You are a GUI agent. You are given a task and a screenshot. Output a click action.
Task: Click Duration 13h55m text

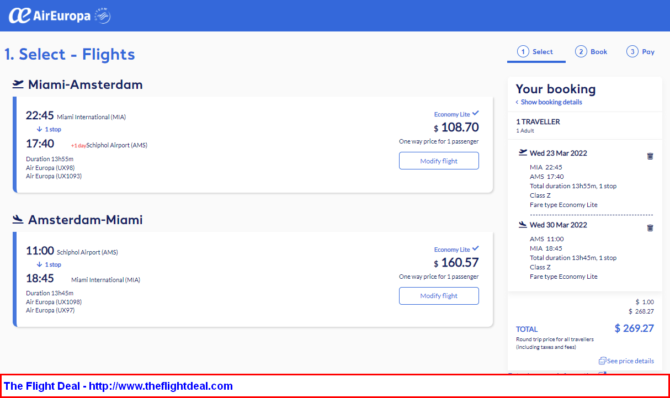pyautogui.click(x=50, y=159)
